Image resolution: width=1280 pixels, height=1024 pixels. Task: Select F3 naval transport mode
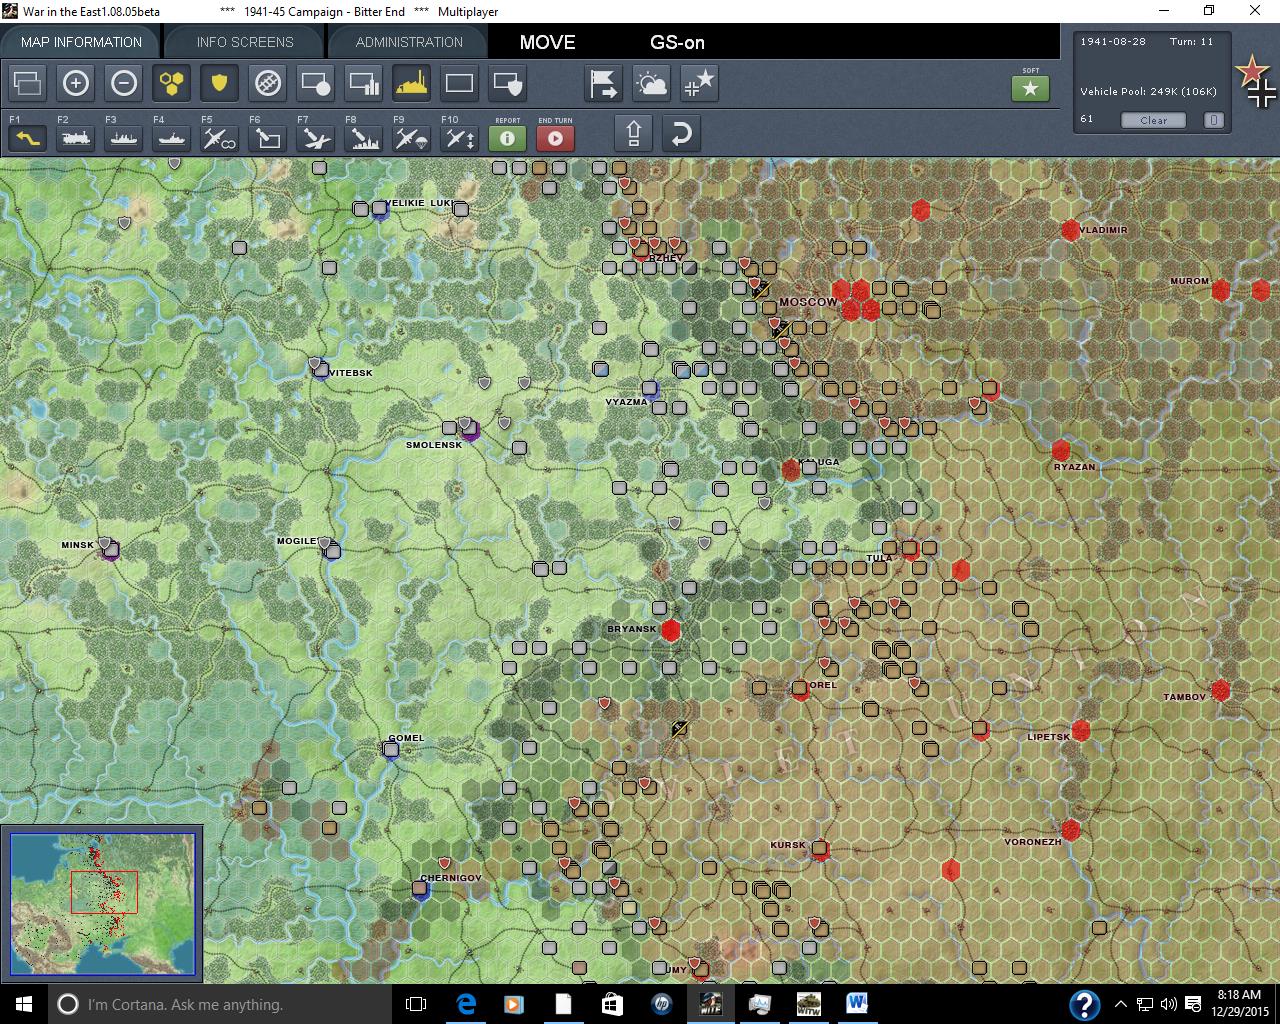124,136
